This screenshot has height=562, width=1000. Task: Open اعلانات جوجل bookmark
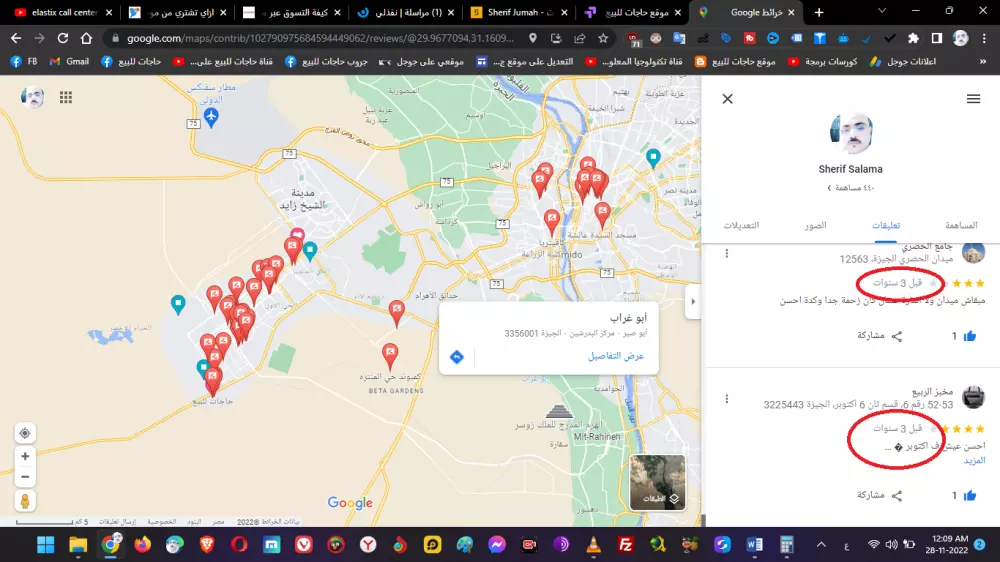(903, 61)
